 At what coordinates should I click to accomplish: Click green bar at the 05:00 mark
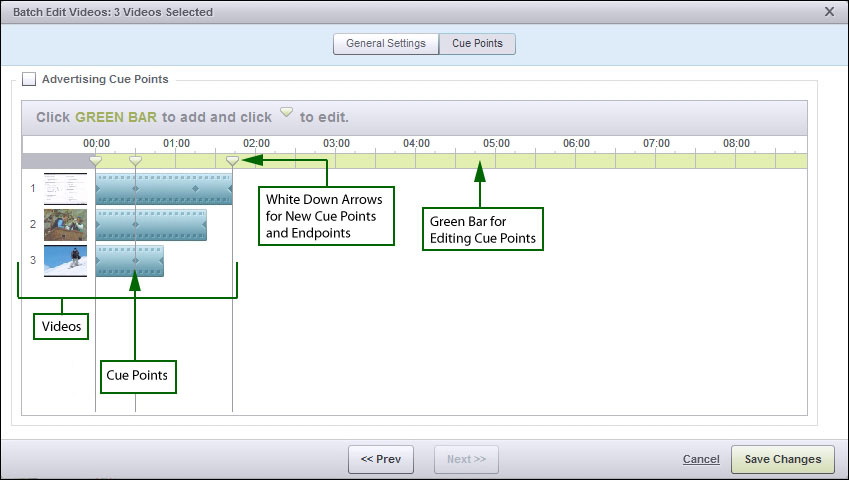[496, 161]
